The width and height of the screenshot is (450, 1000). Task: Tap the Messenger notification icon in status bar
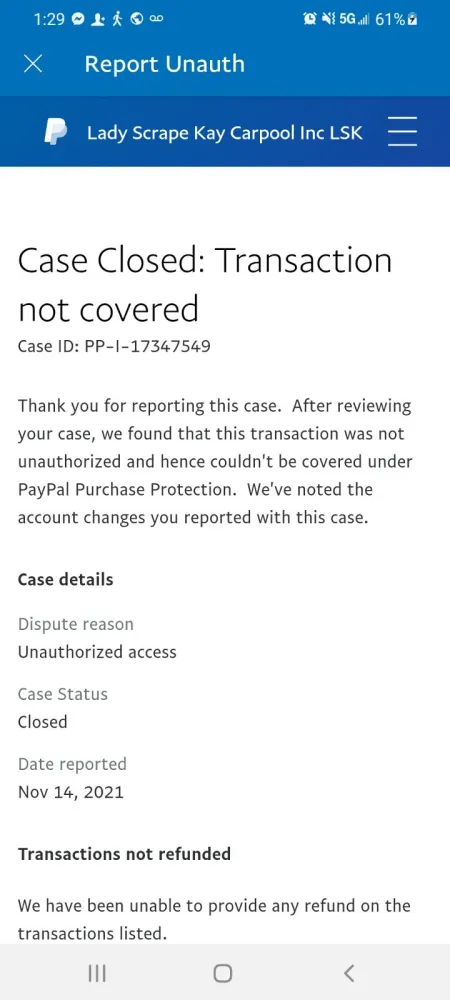[79, 19]
